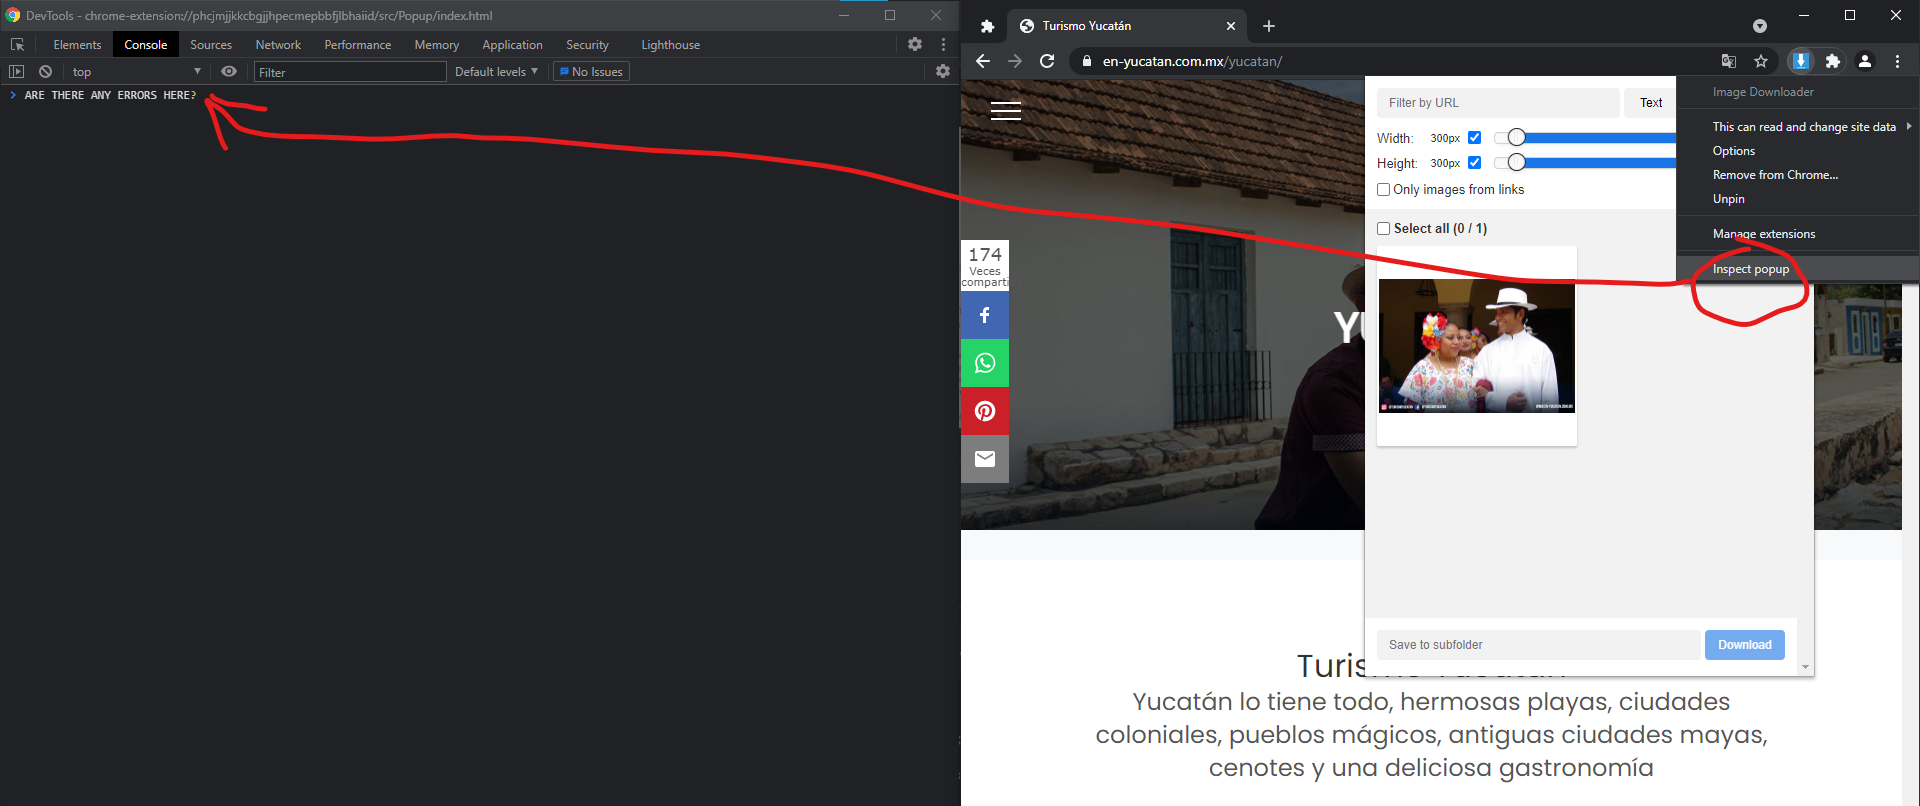Screen dimensions: 1920x806
Task: Open Chrome three-dot menu
Action: pos(1897,61)
